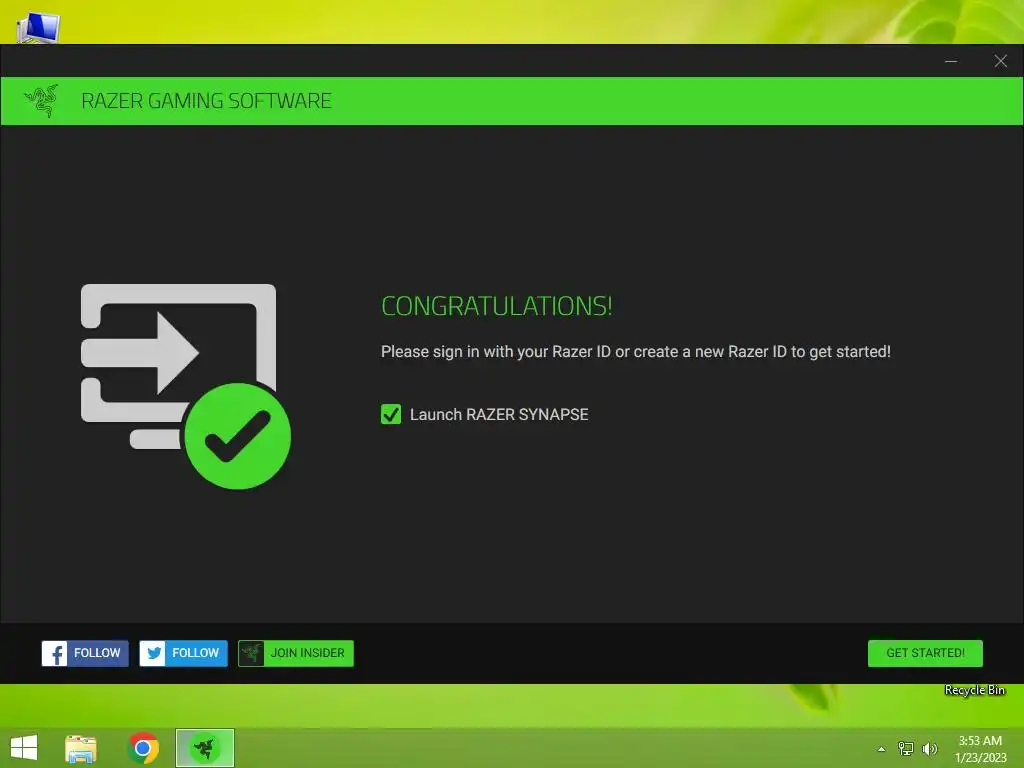Select the Recycle Bin desktop label
Image resolution: width=1024 pixels, height=768 pixels.
974,690
